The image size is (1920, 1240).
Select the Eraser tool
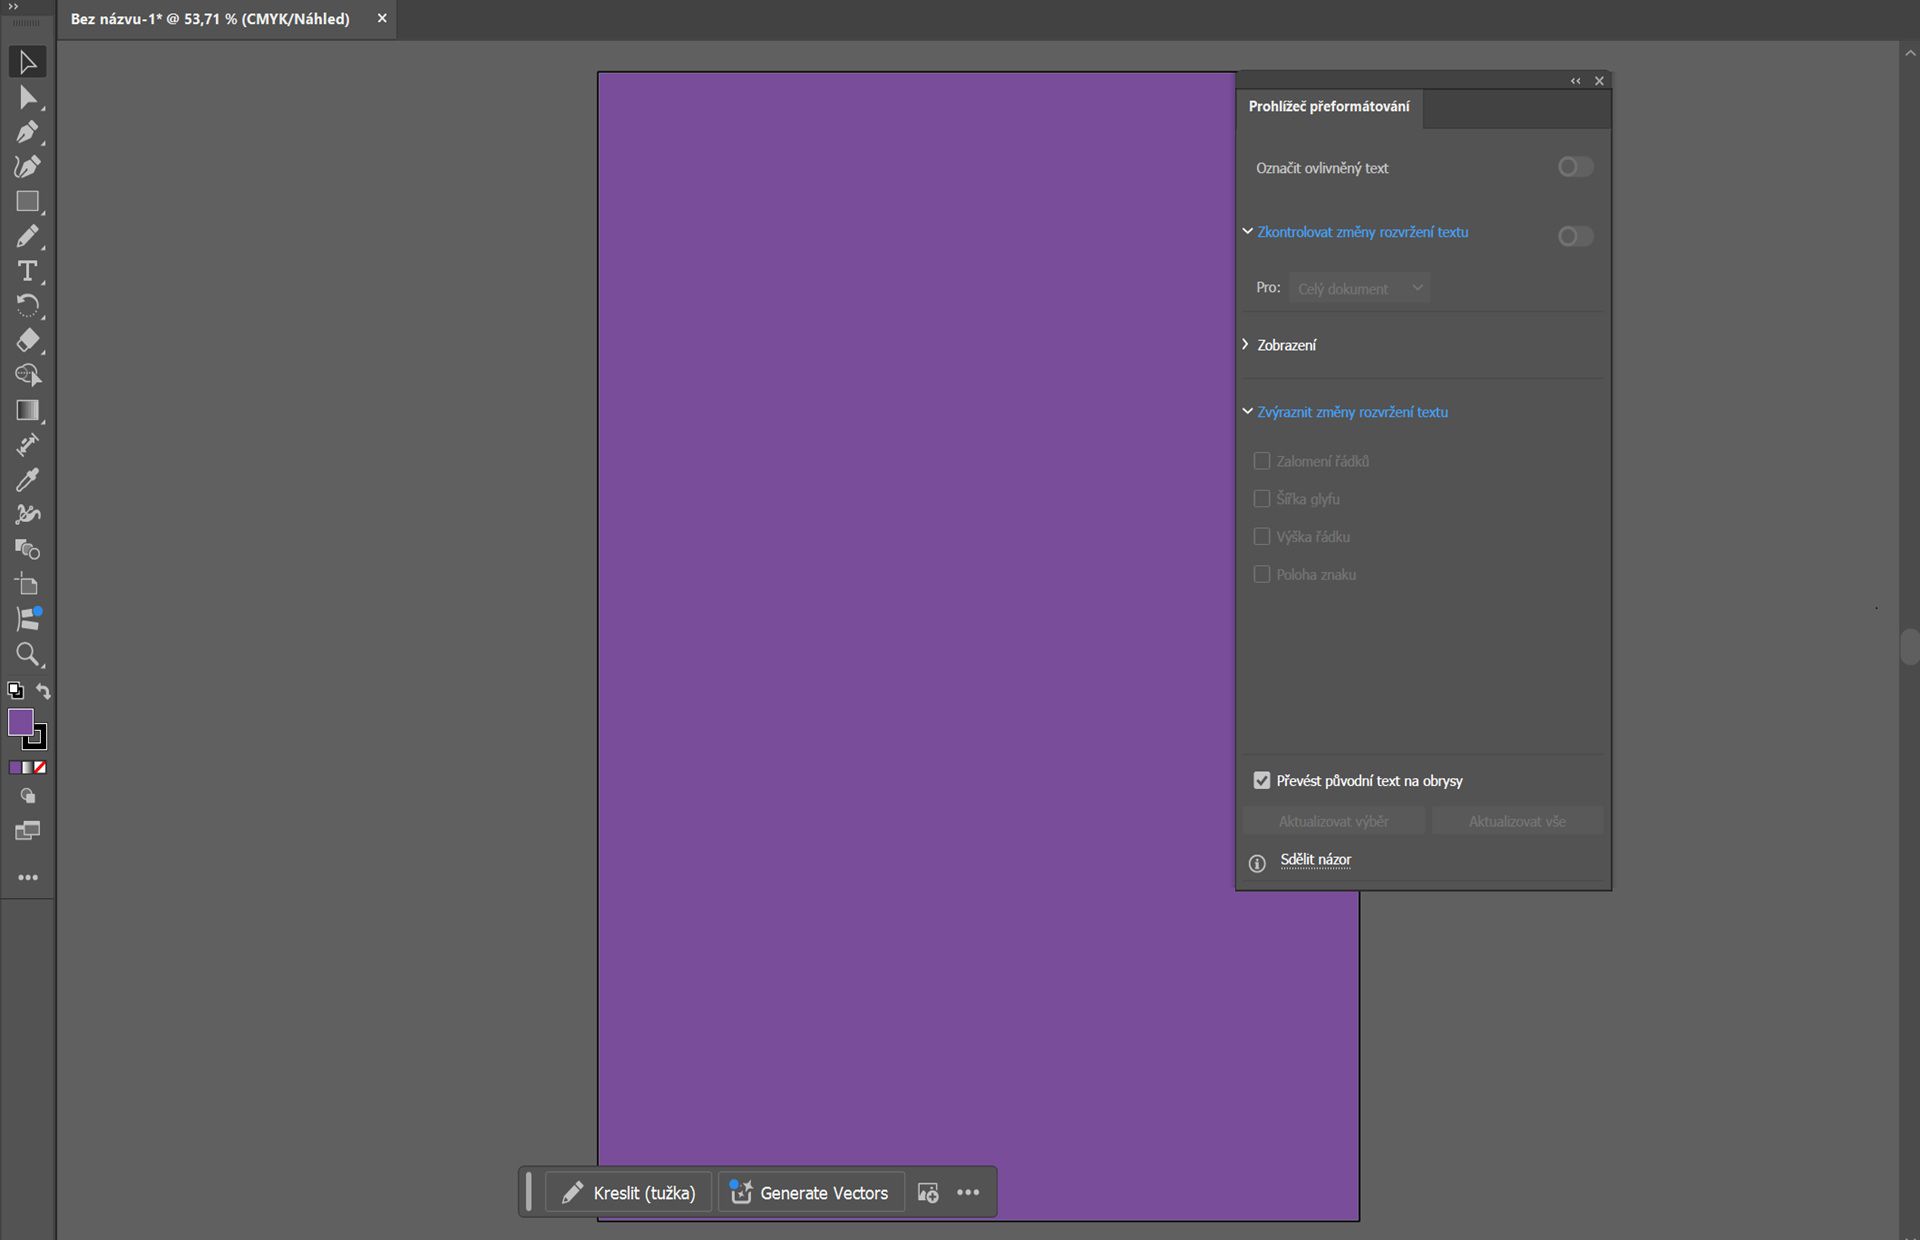click(27, 340)
